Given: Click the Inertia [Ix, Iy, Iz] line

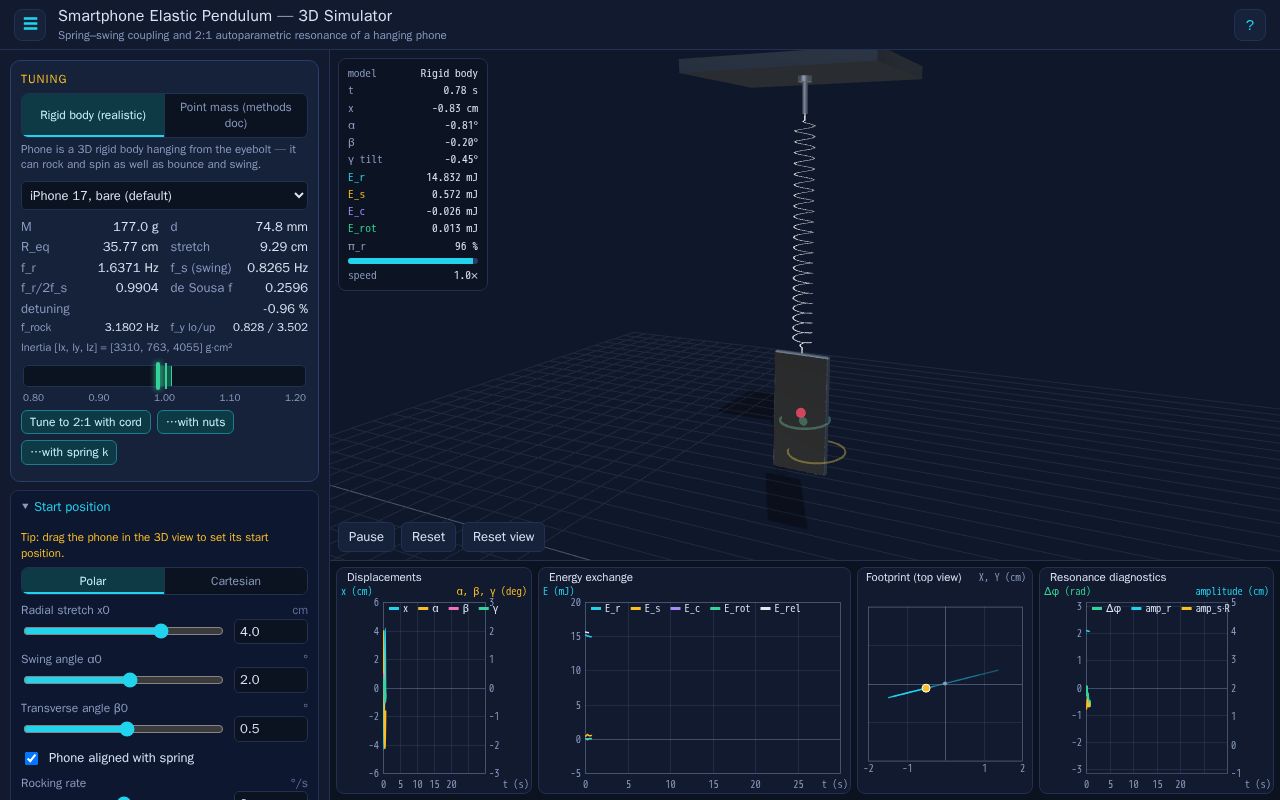Looking at the screenshot, I should coord(127,348).
